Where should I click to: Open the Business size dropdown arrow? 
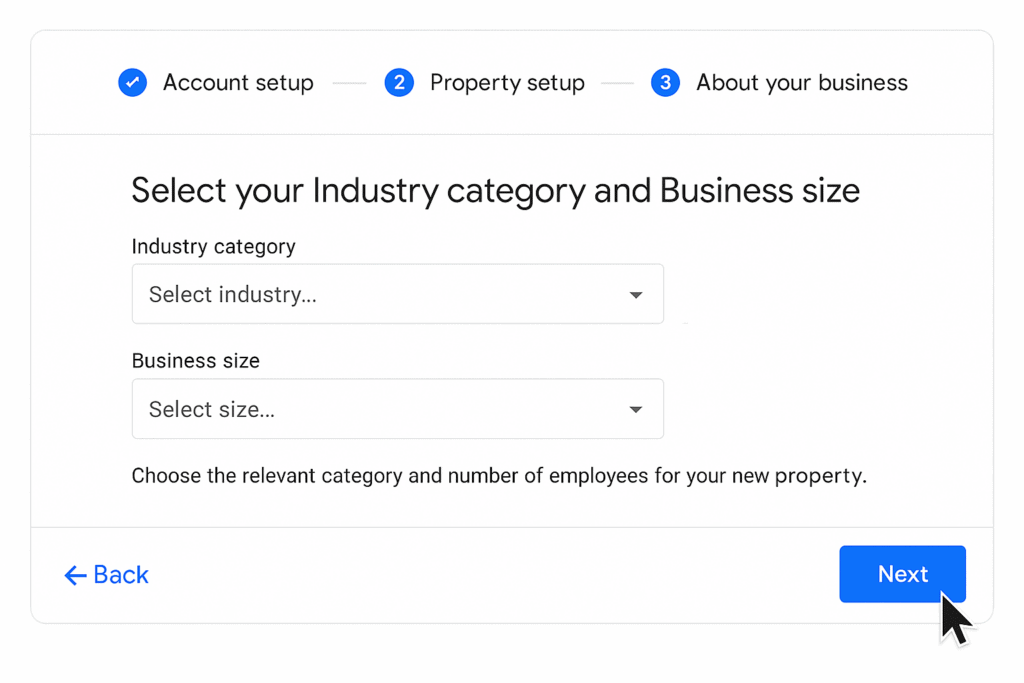click(635, 410)
